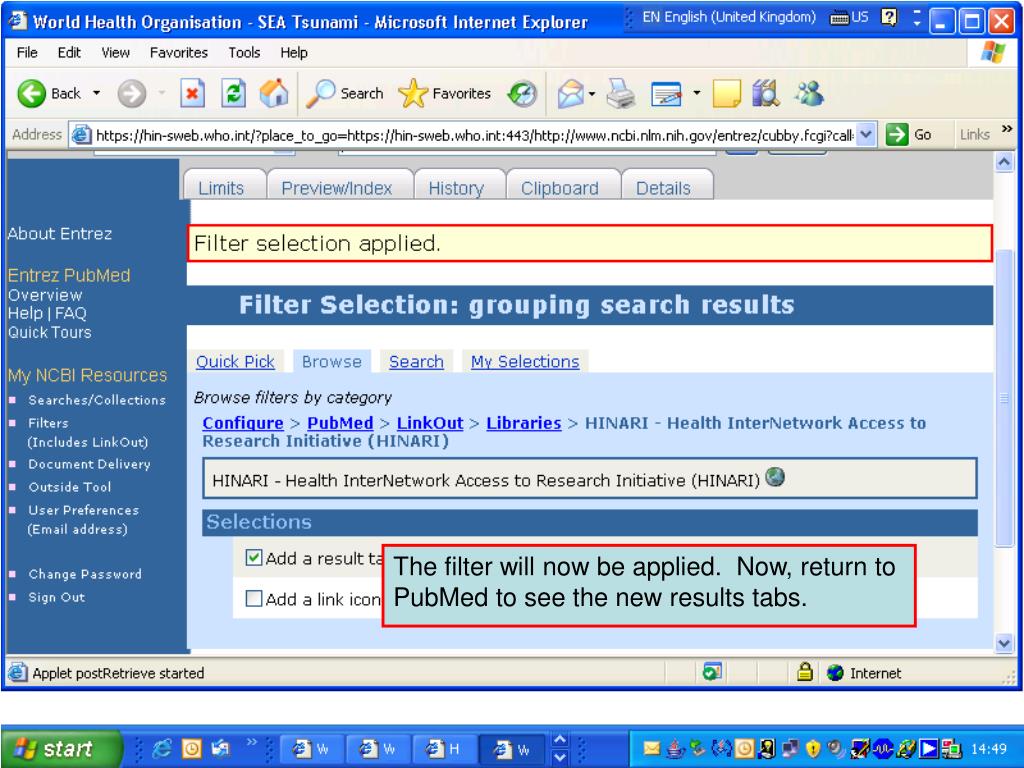This screenshot has width=1024, height=768.
Task: Click the taskbar scroll down arrow
Action: click(560, 758)
